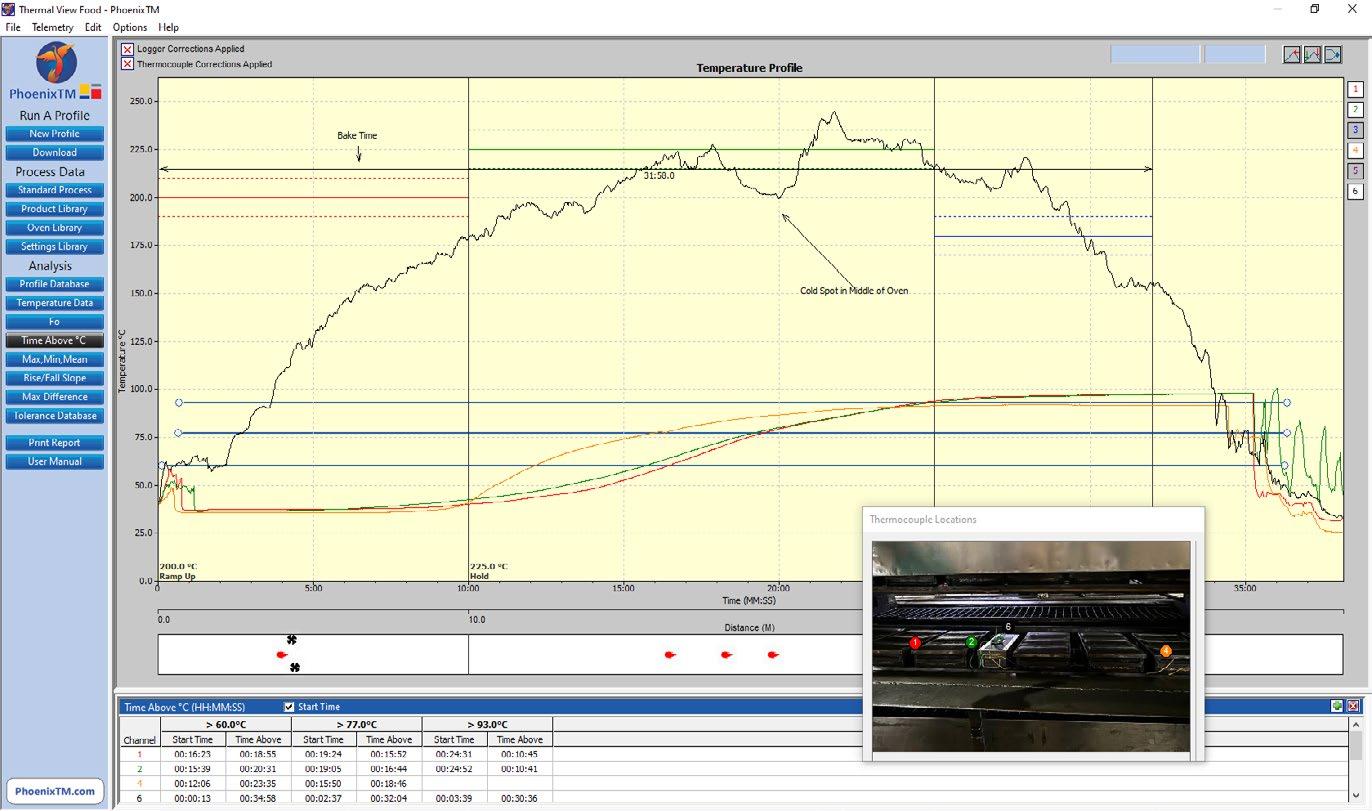Viewport: 1372px width, 811px height.
Task: Click the Thermocouple Locations photo
Action: point(1031,647)
